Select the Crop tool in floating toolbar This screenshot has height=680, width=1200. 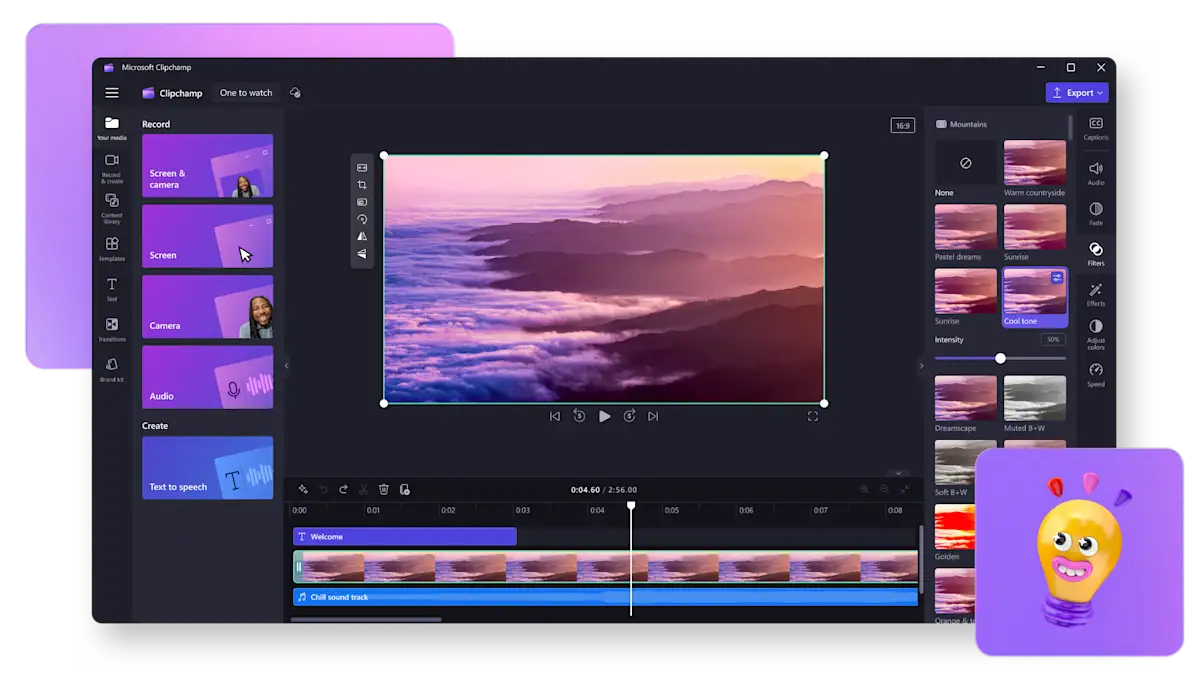[x=362, y=185]
